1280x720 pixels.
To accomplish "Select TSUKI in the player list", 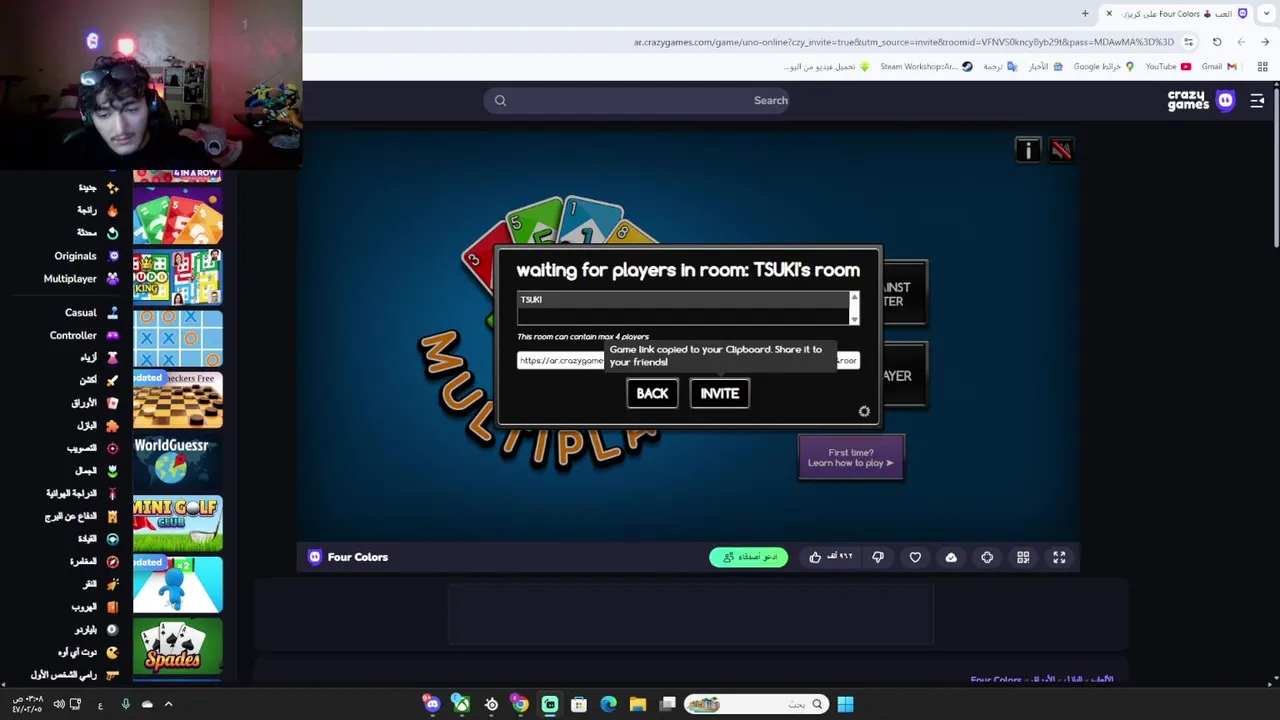I will coord(683,300).
